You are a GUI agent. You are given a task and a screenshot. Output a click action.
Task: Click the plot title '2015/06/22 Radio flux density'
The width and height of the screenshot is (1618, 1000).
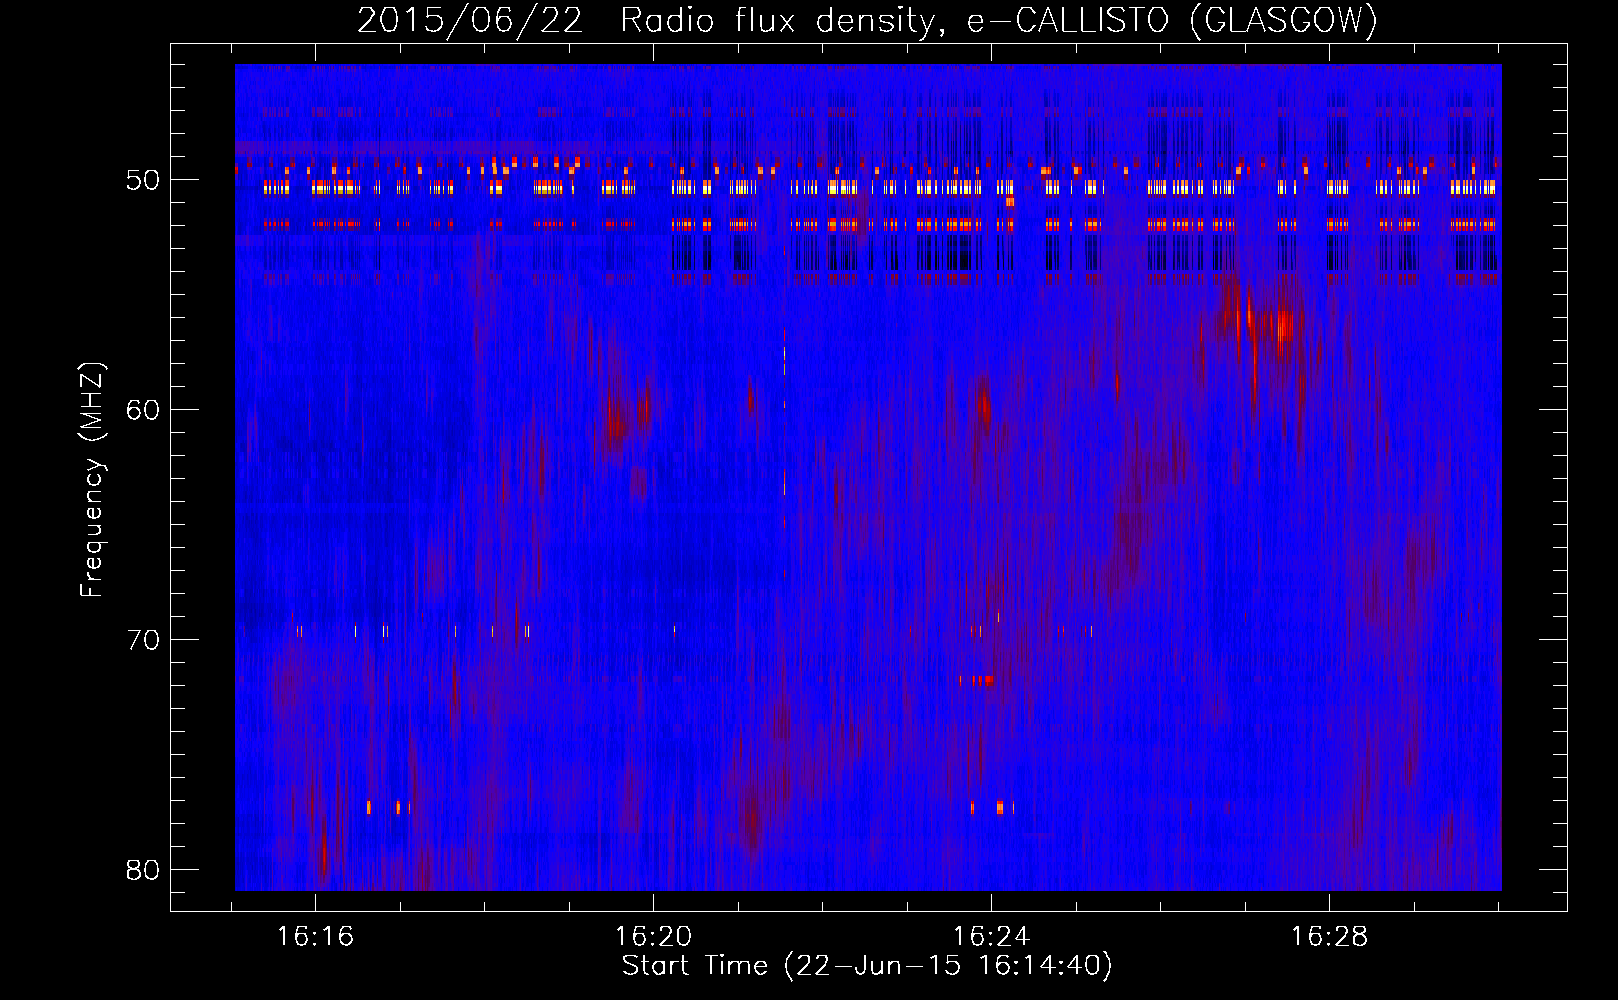[867, 20]
